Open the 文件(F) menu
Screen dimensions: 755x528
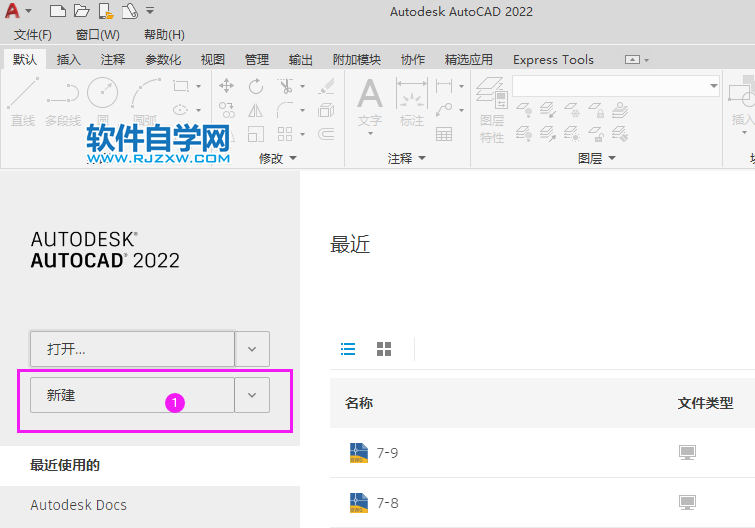coord(33,35)
